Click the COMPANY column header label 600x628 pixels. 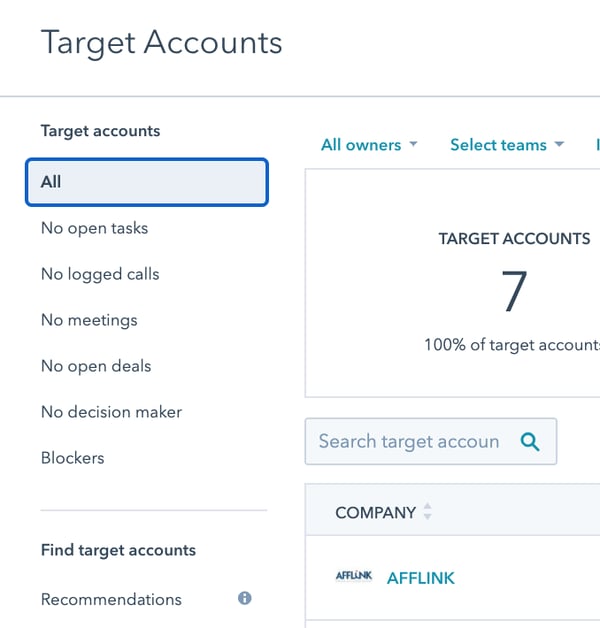click(375, 512)
